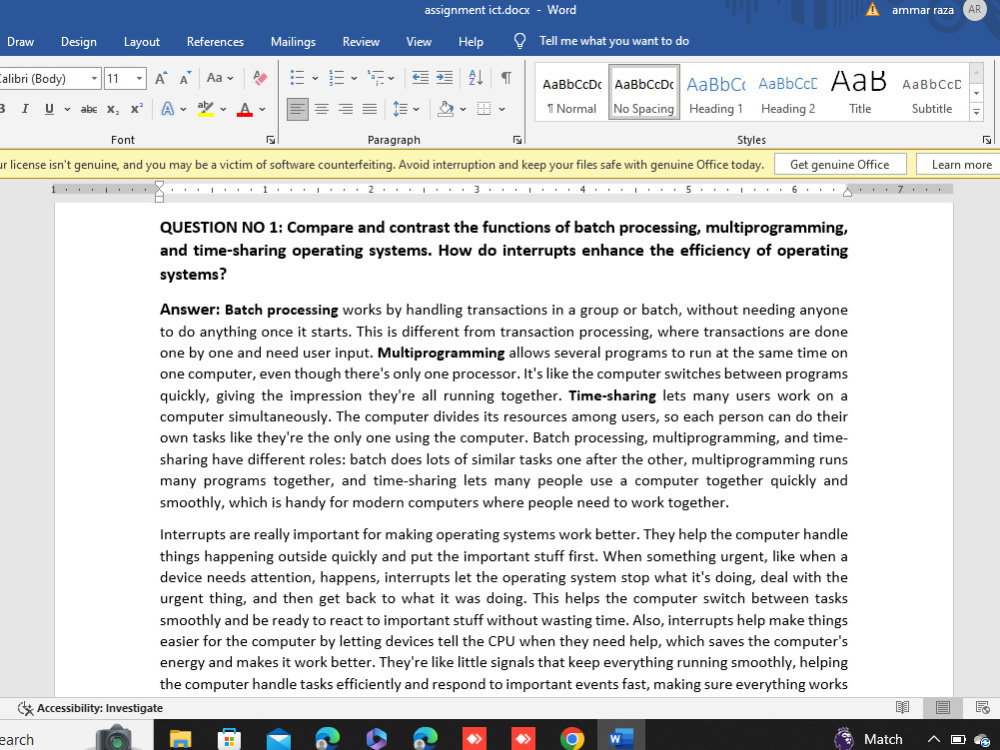The image size is (1000, 750).
Task: Toggle superscript formatting
Action: coord(136,109)
